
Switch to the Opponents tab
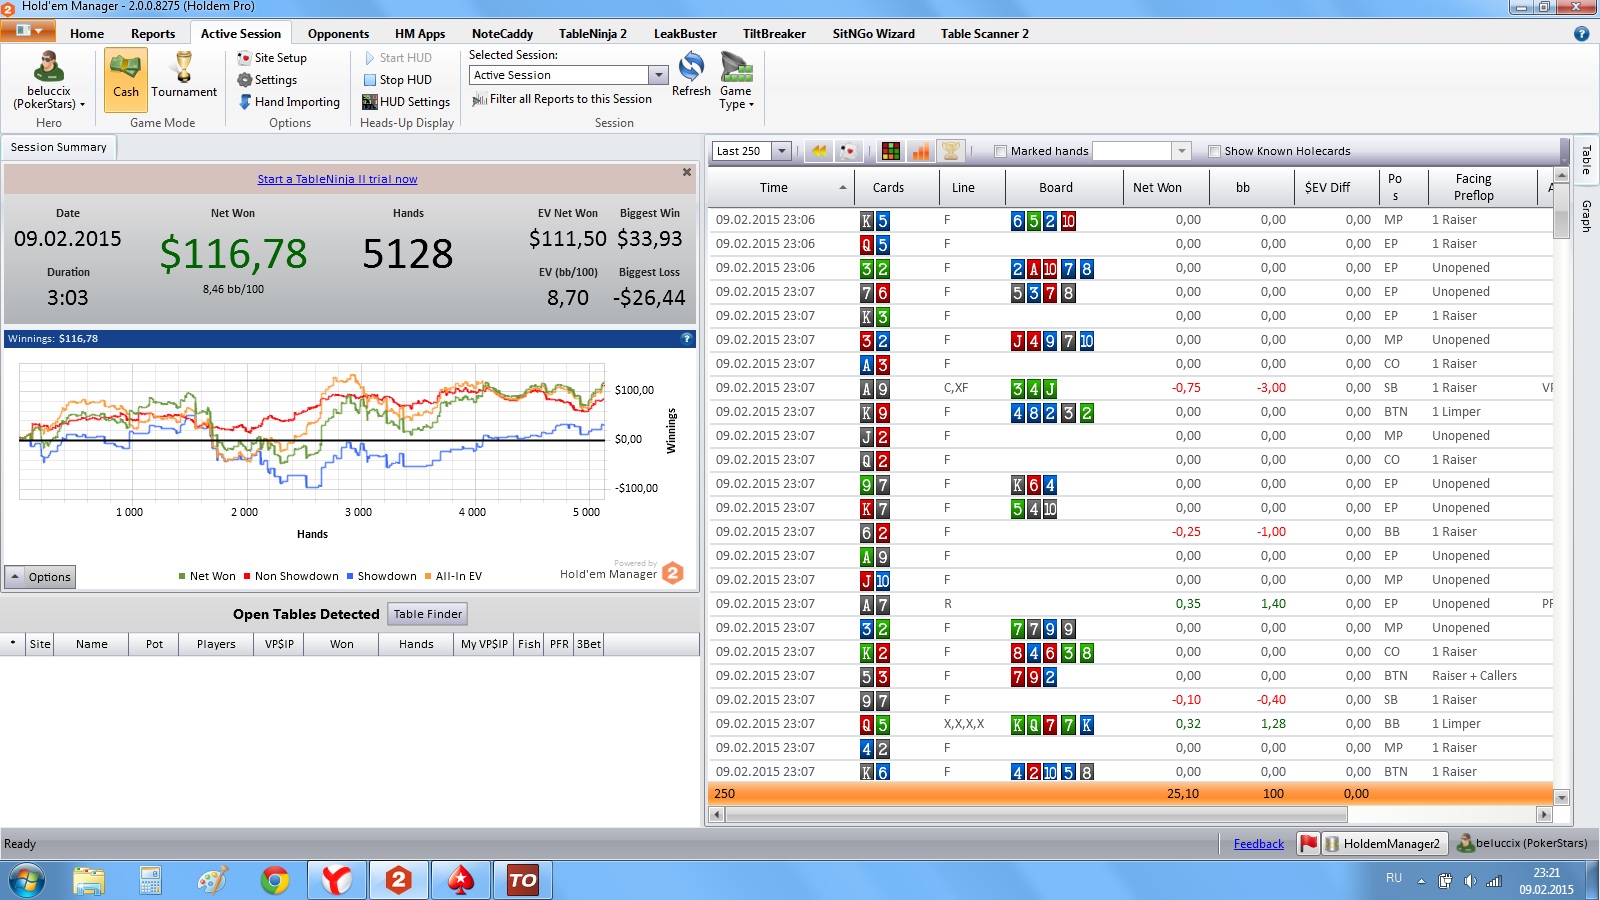click(x=338, y=33)
